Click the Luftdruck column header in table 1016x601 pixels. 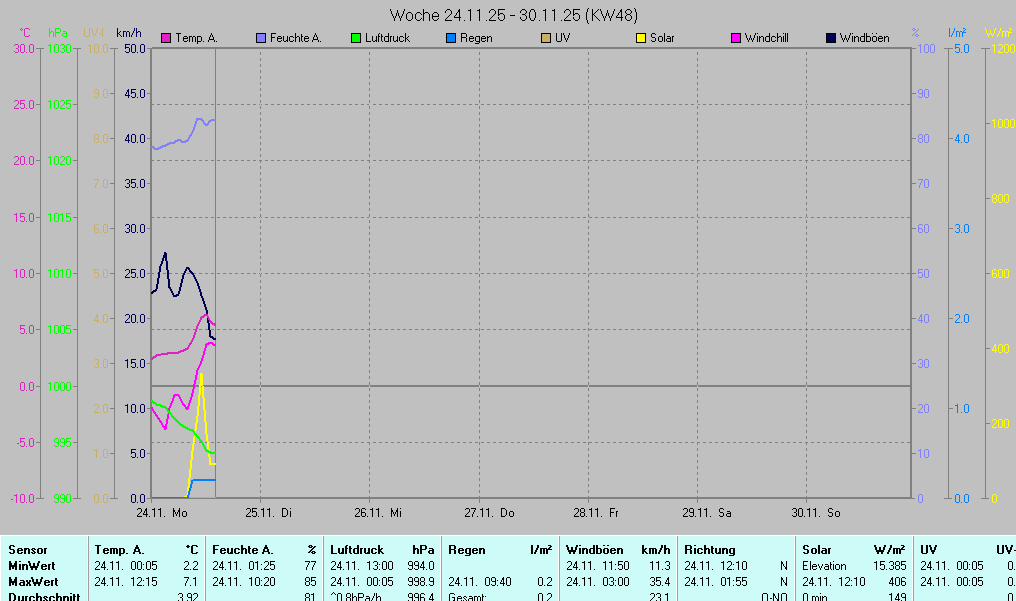coord(357,550)
